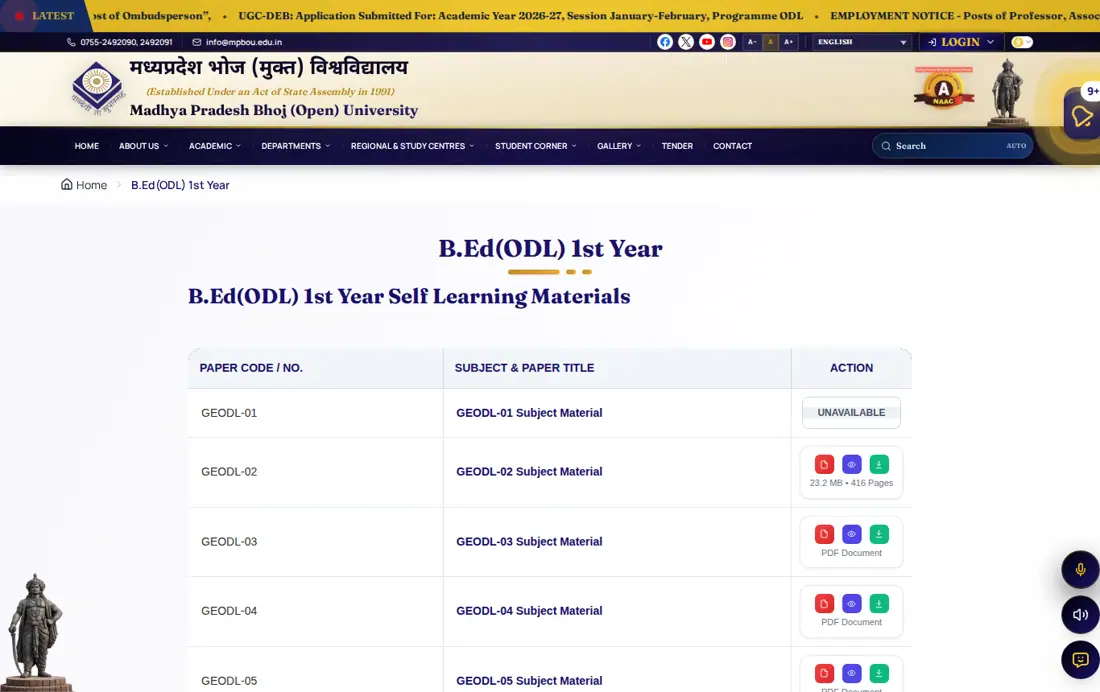The height and width of the screenshot is (692, 1100).
Task: Click info@mpbou.edu.in email link
Action: click(x=243, y=42)
